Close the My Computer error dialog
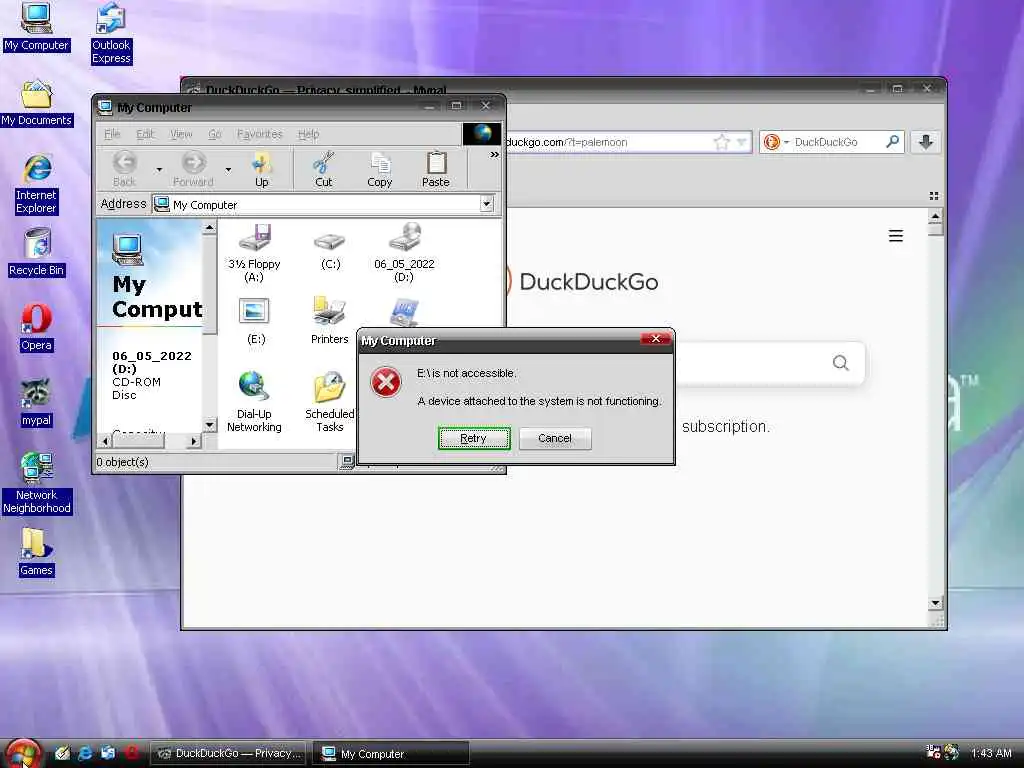This screenshot has height=768, width=1024. click(656, 338)
